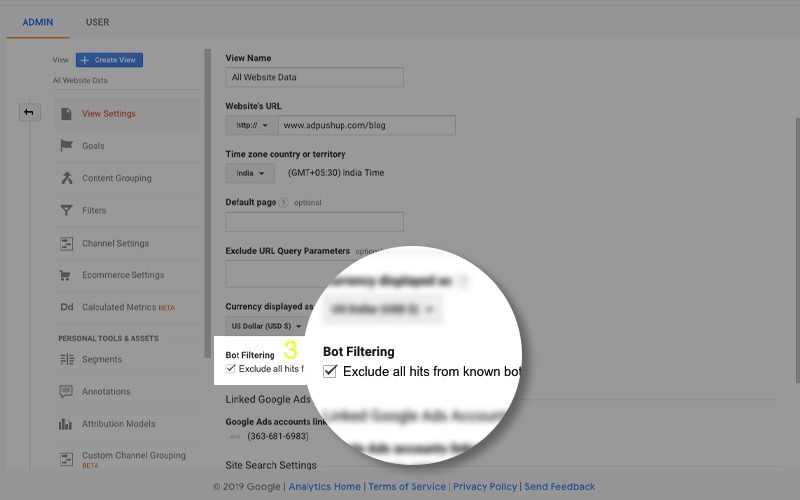Click the Create View button
Viewport: 800px width, 500px height.
(x=110, y=60)
